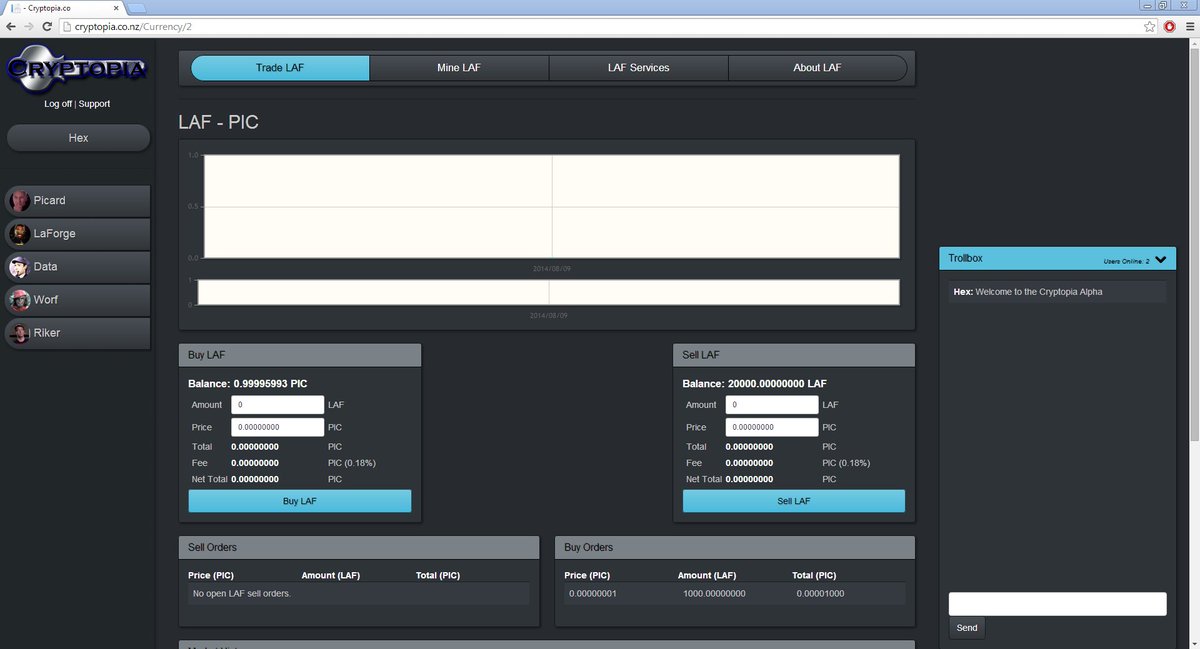Open the Worf avatar icon
The width and height of the screenshot is (1200, 649).
pos(20,299)
